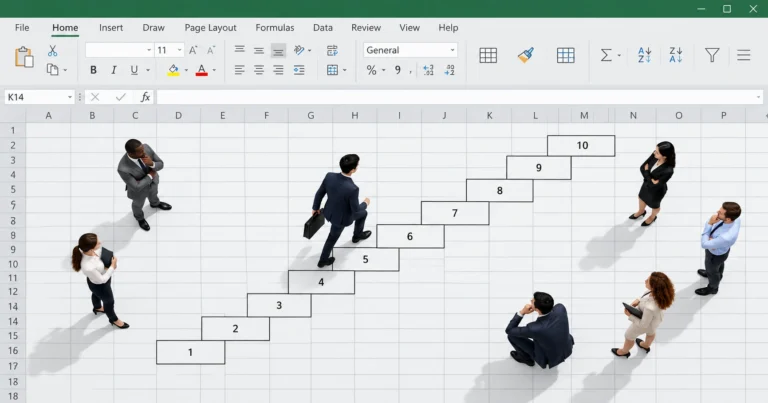The image size is (768, 403).
Task: Switch to the Draw tab
Action: pyautogui.click(x=153, y=28)
